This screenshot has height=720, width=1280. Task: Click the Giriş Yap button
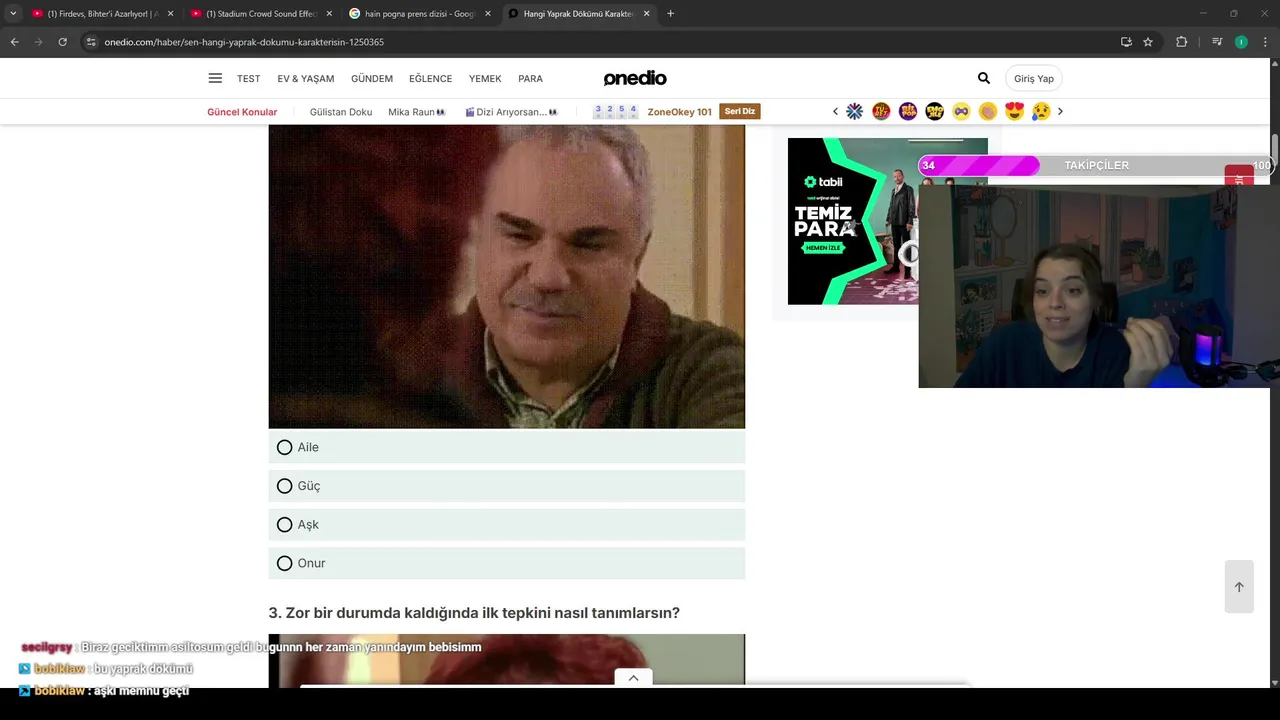click(x=1034, y=78)
